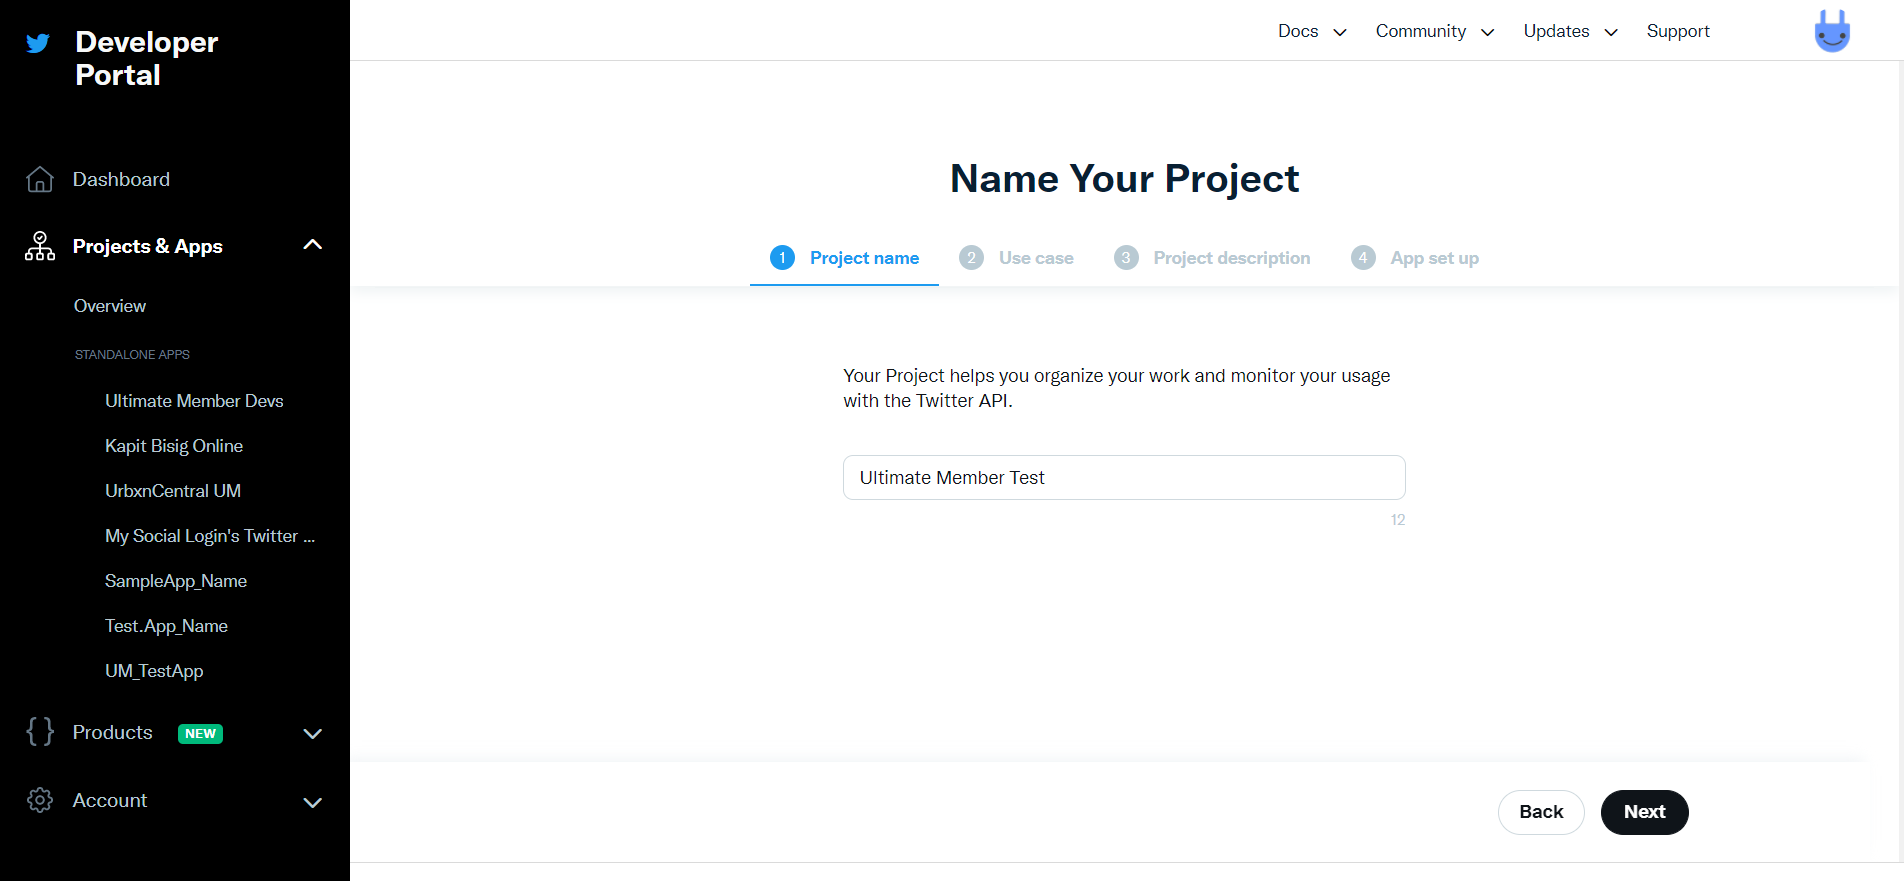Open the Updates dropdown arrow
The width and height of the screenshot is (1904, 881).
click(x=1611, y=32)
